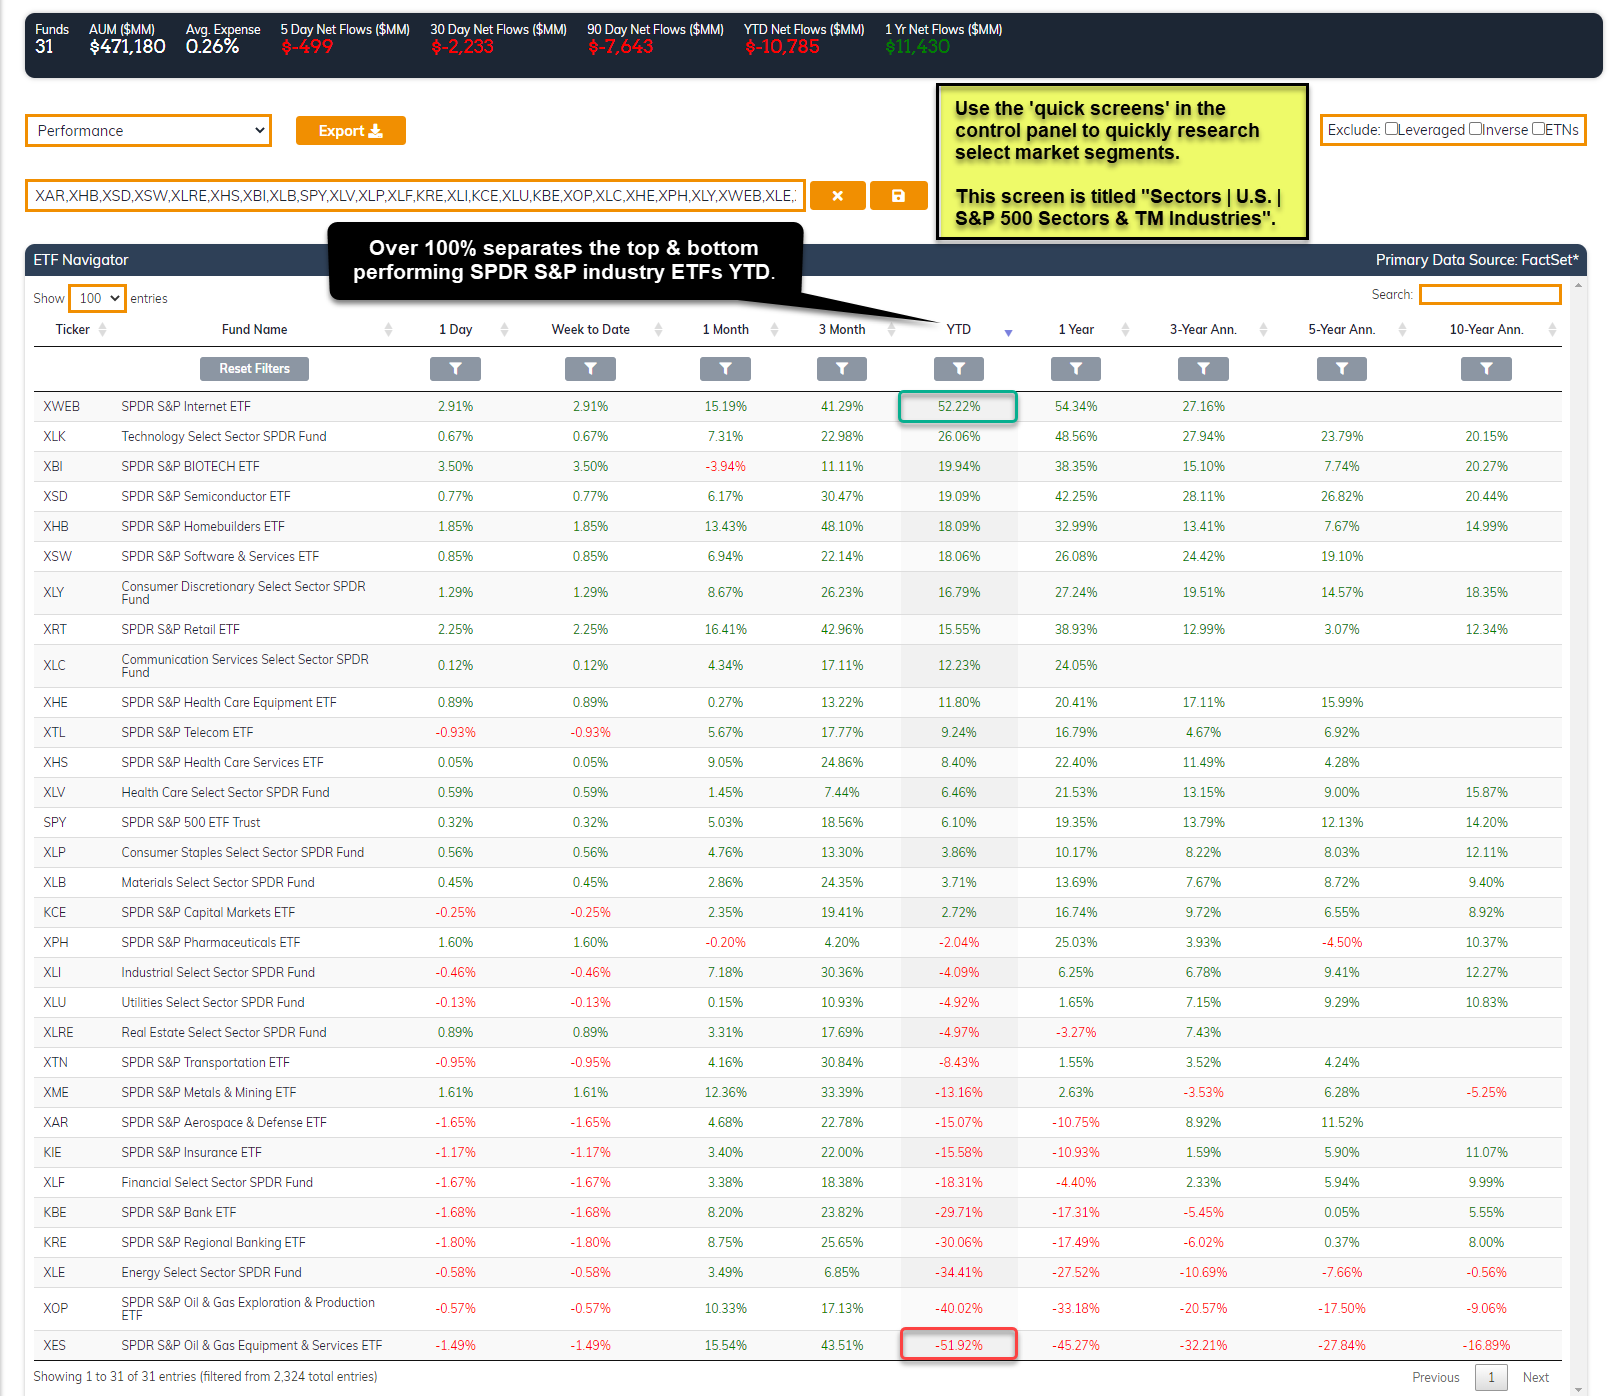Viewport: 1609px width, 1396px height.
Task: Open Technology Select Sector SPDR Fund
Action: (224, 437)
